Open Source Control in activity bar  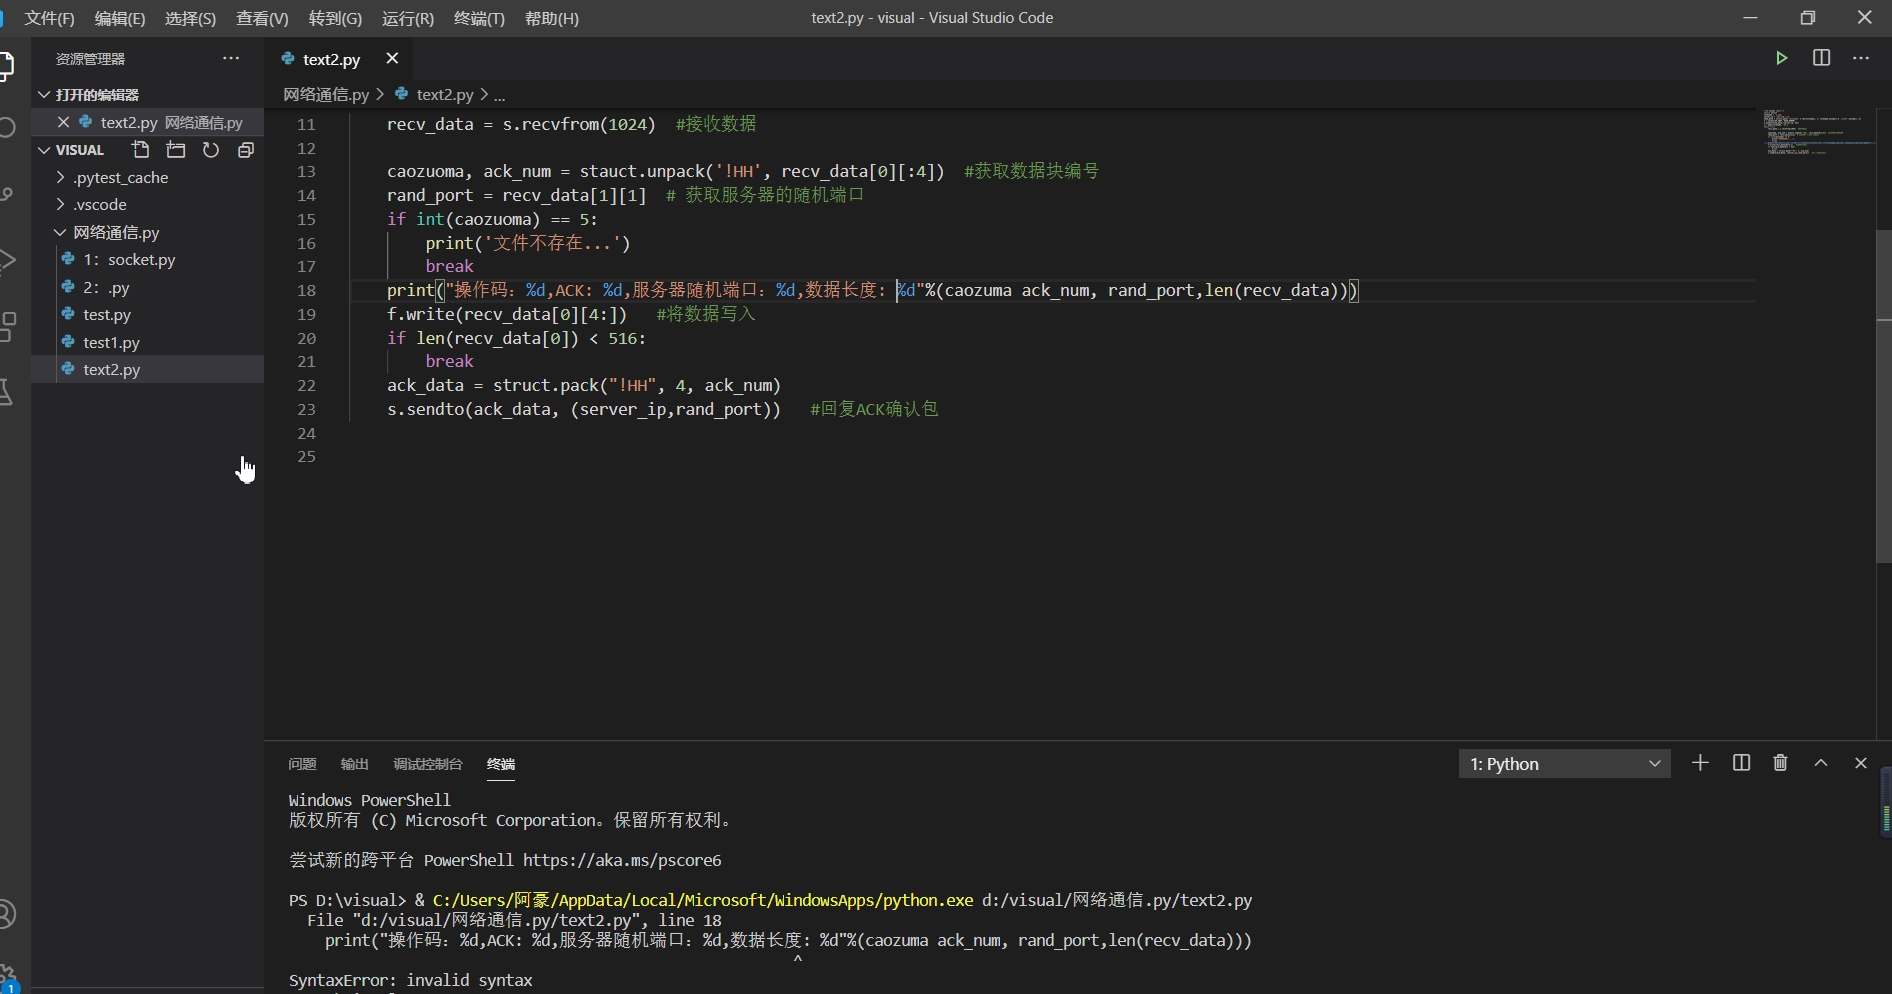coord(8,194)
